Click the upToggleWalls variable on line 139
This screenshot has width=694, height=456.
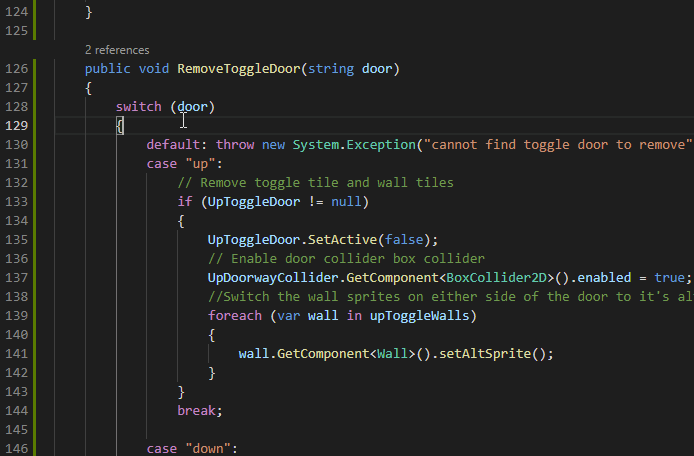pyautogui.click(x=419, y=316)
